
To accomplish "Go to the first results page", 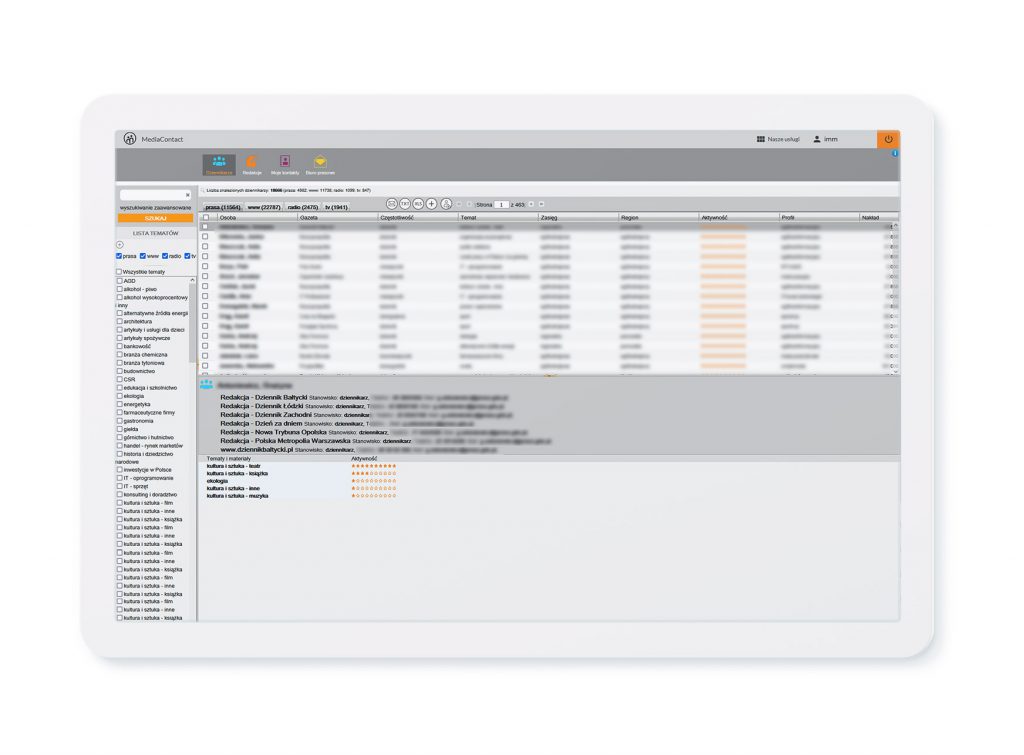I will 458,204.
